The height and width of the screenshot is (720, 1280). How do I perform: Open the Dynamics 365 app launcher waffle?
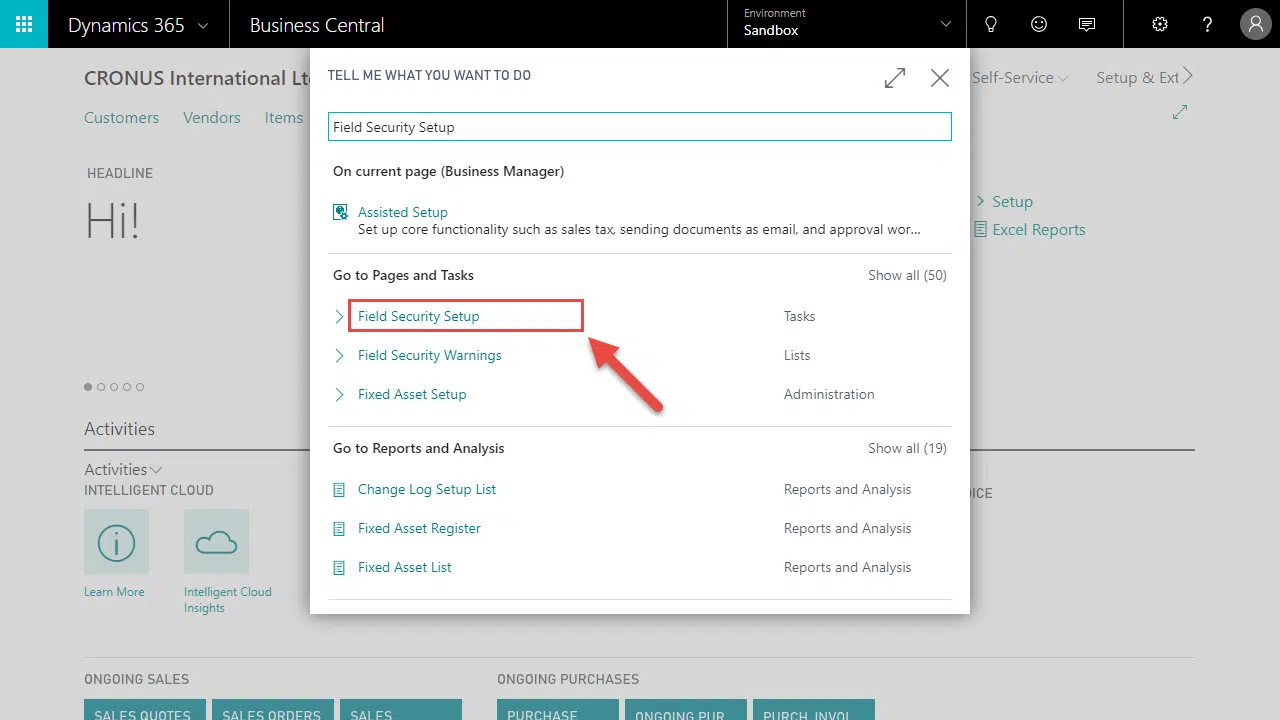(x=24, y=24)
